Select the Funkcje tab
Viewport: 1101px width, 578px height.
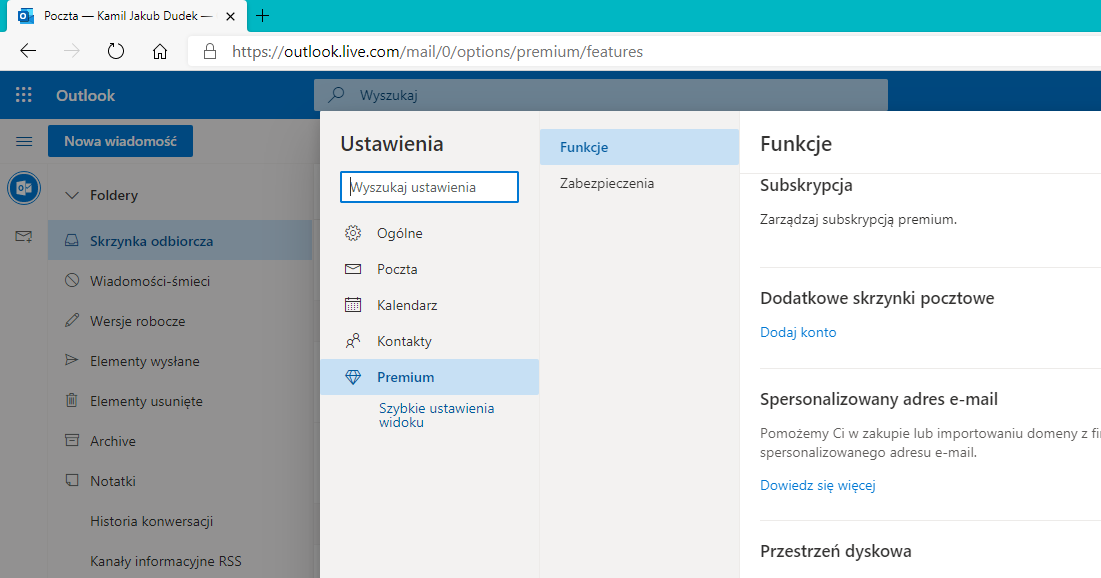(585, 147)
